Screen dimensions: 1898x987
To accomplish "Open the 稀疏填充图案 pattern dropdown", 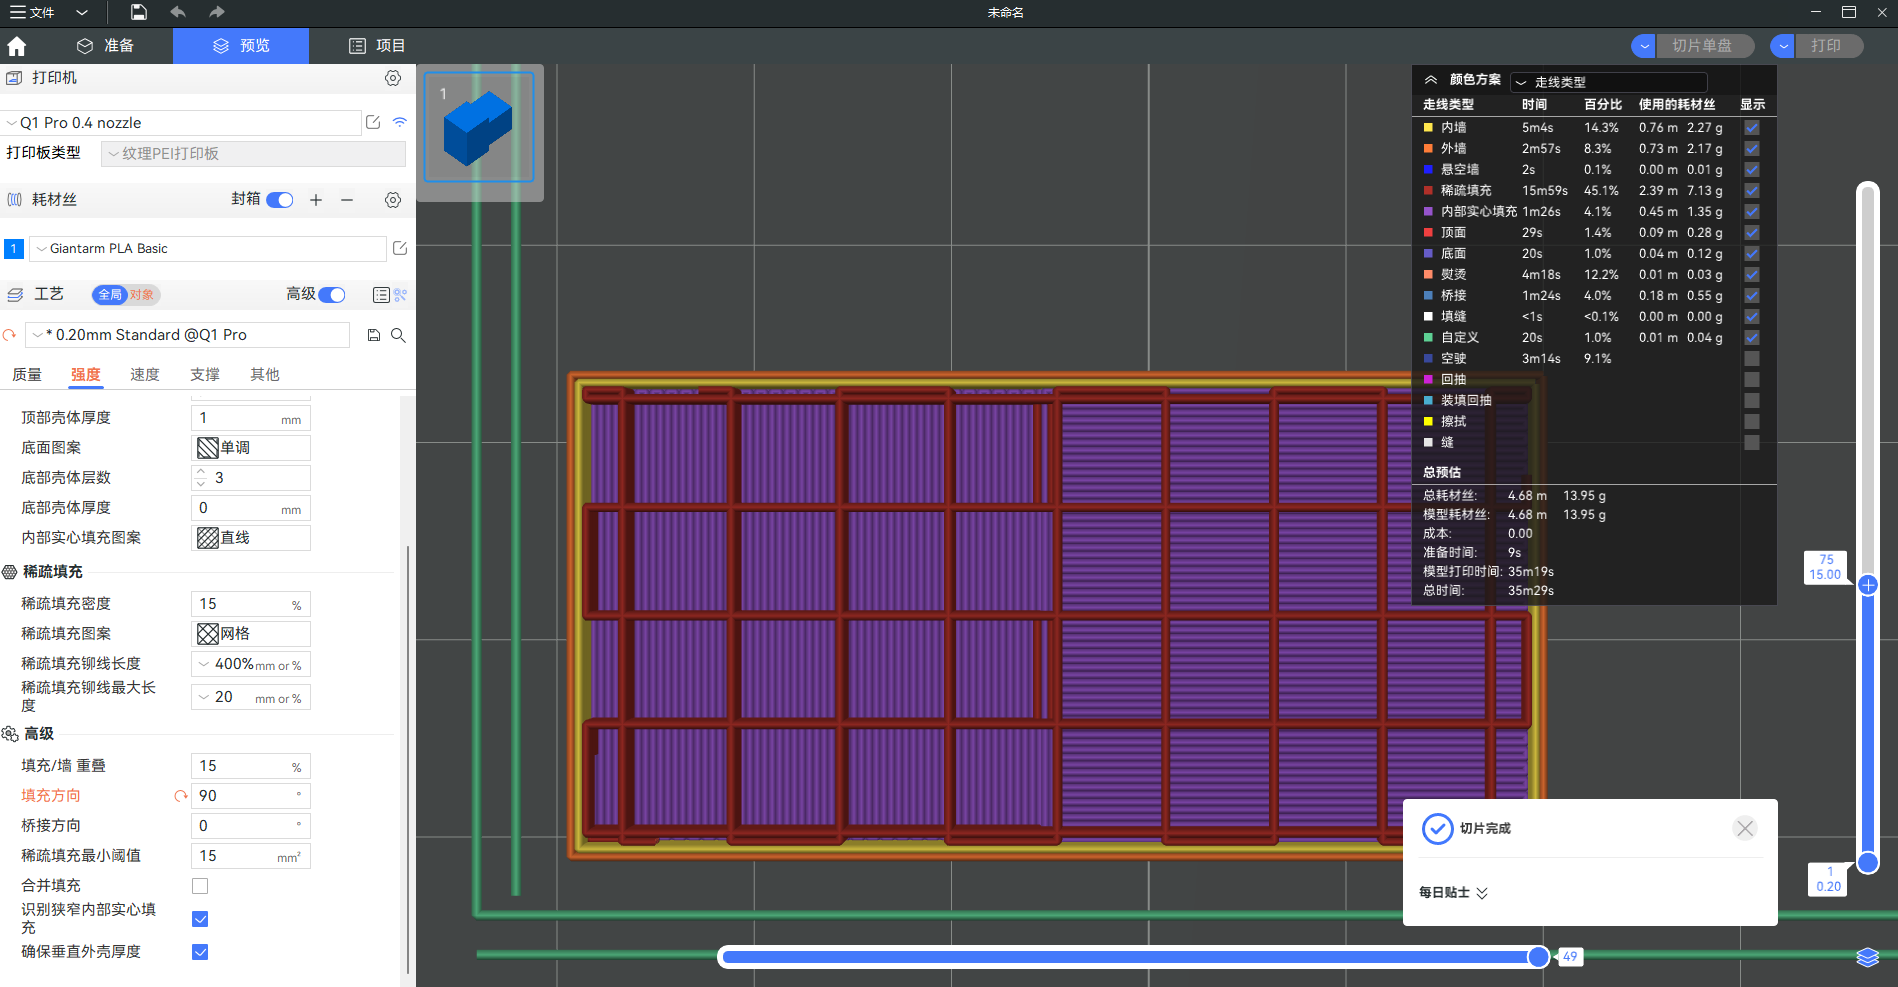I will point(251,634).
